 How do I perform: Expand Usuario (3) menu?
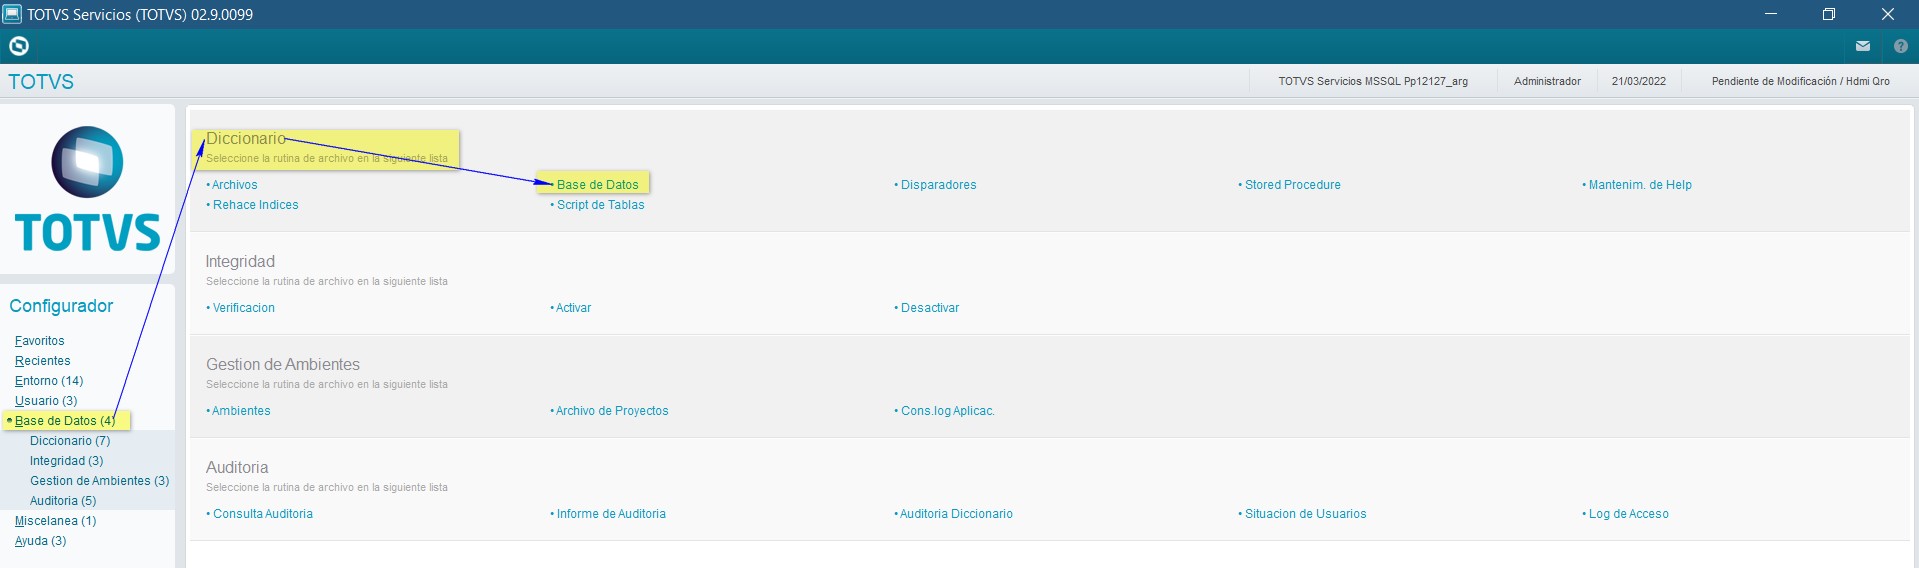(x=46, y=401)
